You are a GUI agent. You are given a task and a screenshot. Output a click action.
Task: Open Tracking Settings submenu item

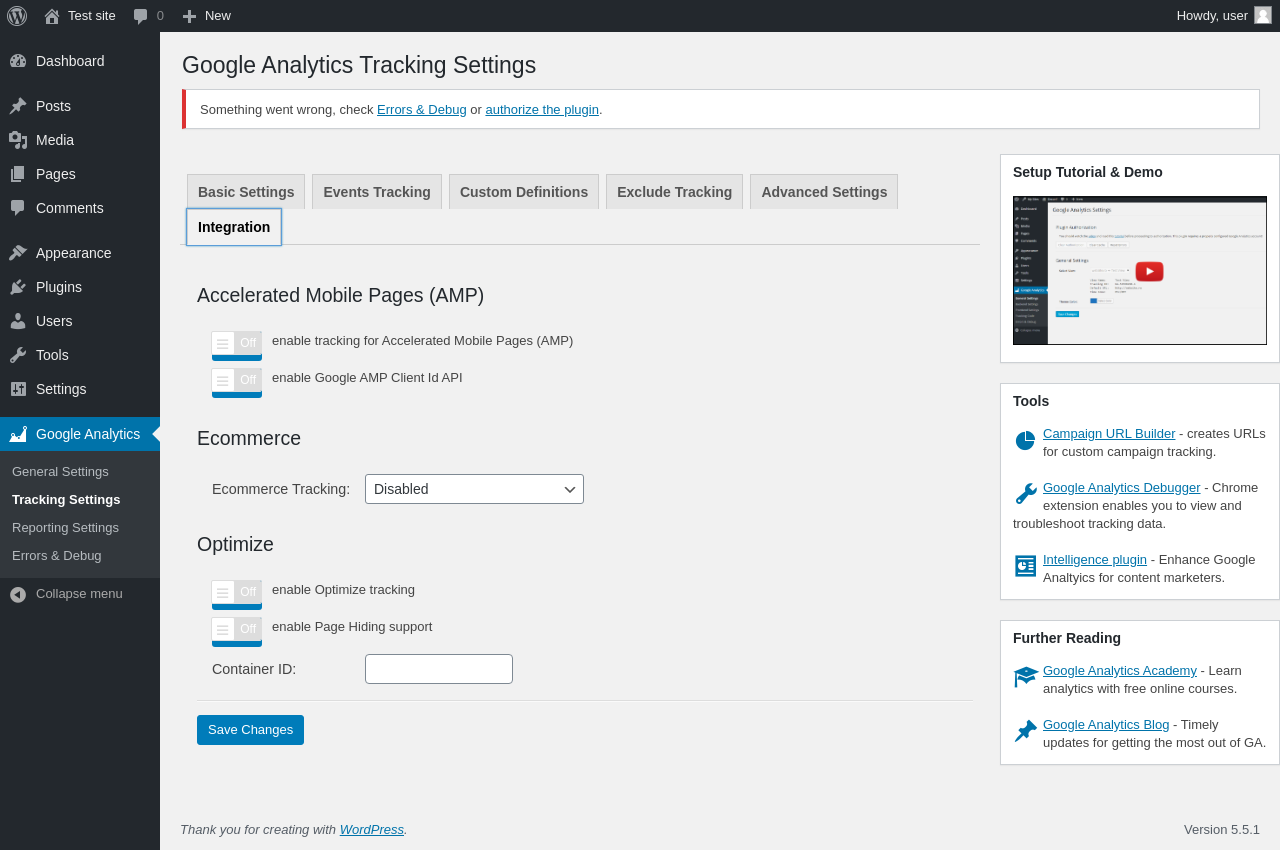tap(66, 500)
